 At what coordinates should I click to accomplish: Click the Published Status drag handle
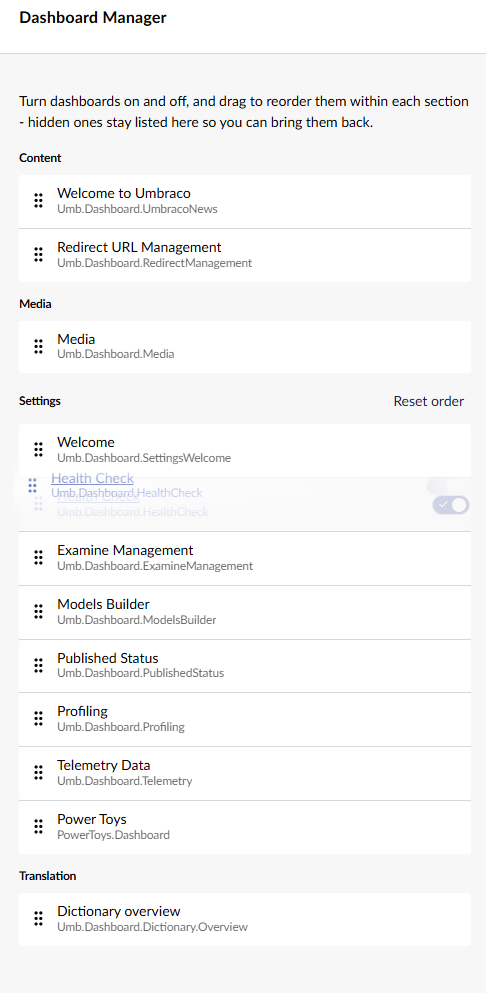(x=38, y=665)
